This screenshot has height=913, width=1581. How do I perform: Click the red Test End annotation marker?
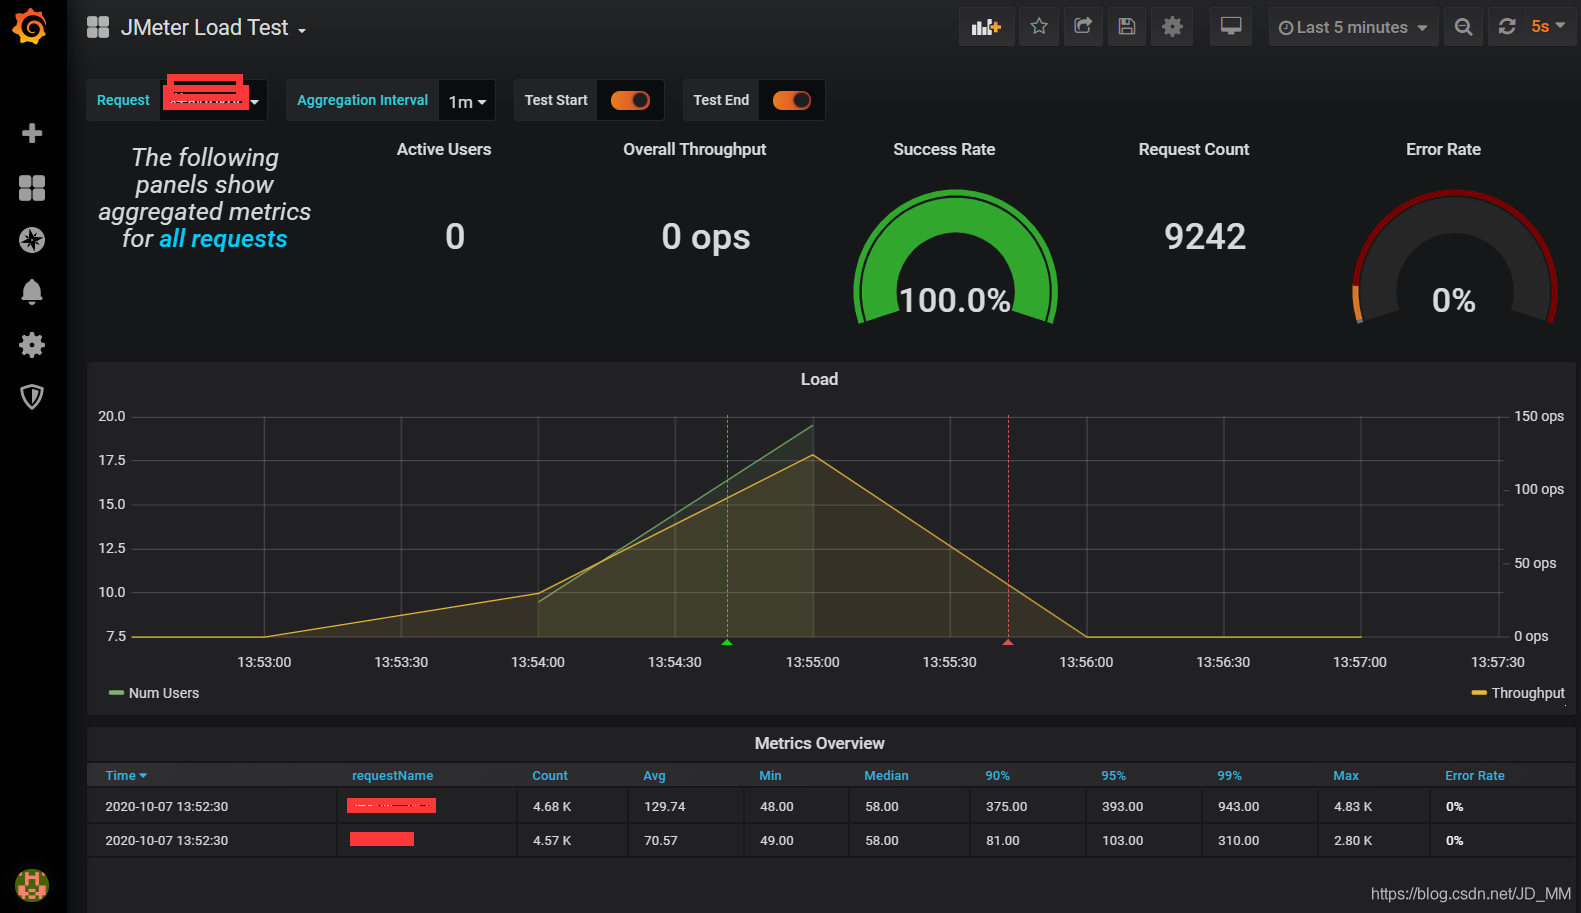pyautogui.click(x=1008, y=642)
